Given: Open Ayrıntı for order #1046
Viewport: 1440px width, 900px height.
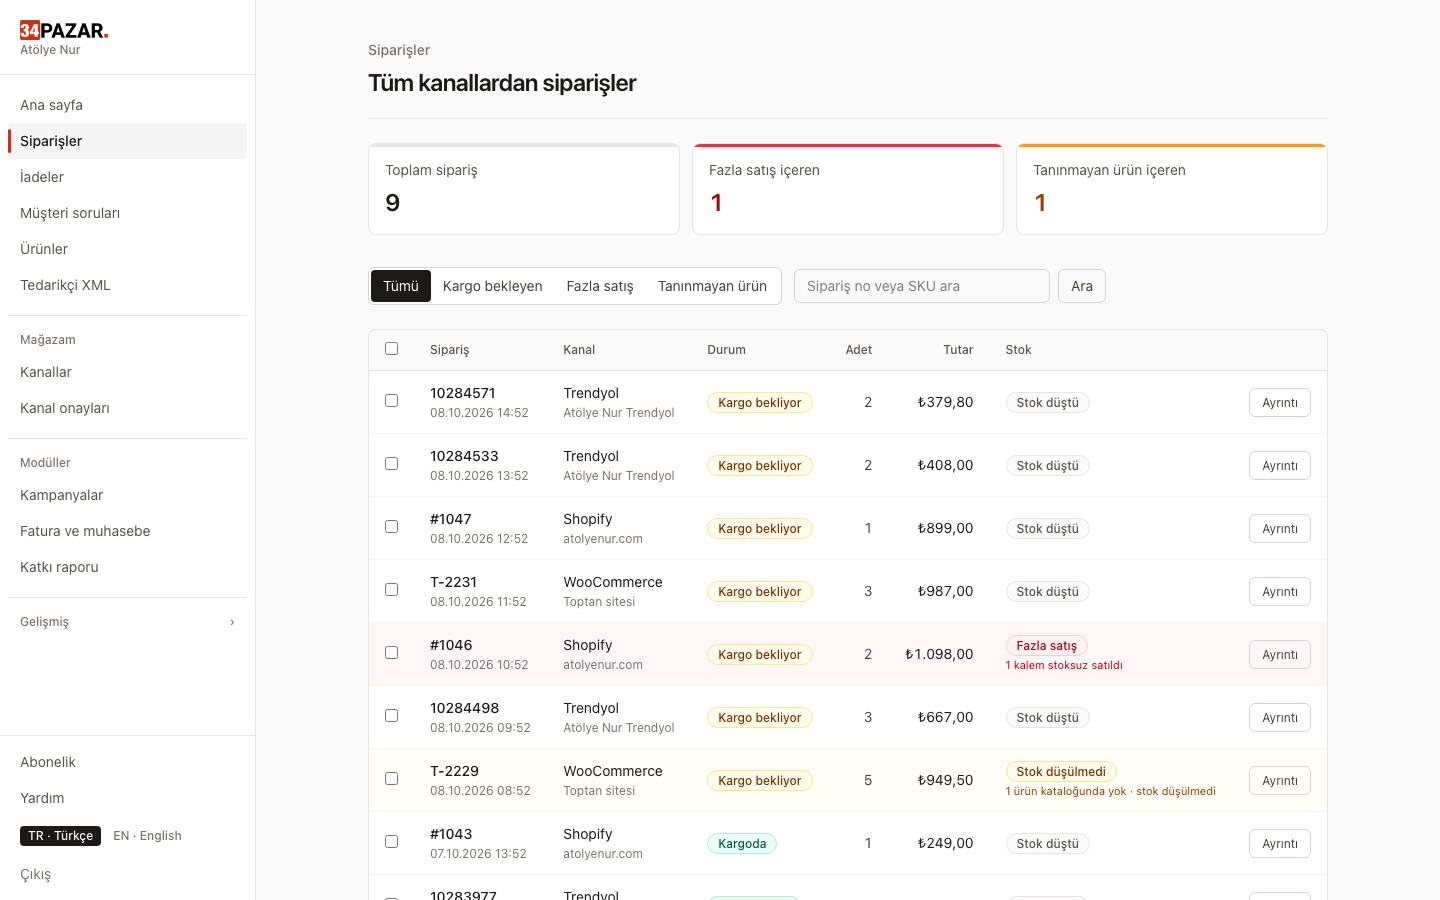Looking at the screenshot, I should point(1280,655).
